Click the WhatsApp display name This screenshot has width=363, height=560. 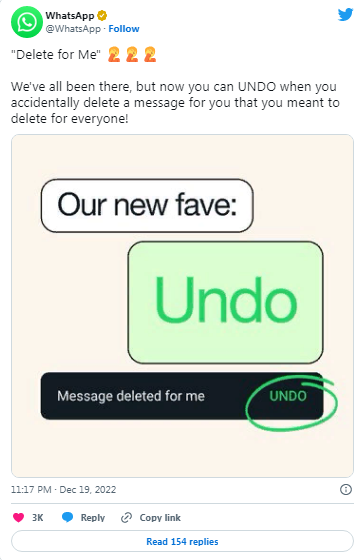coord(70,16)
